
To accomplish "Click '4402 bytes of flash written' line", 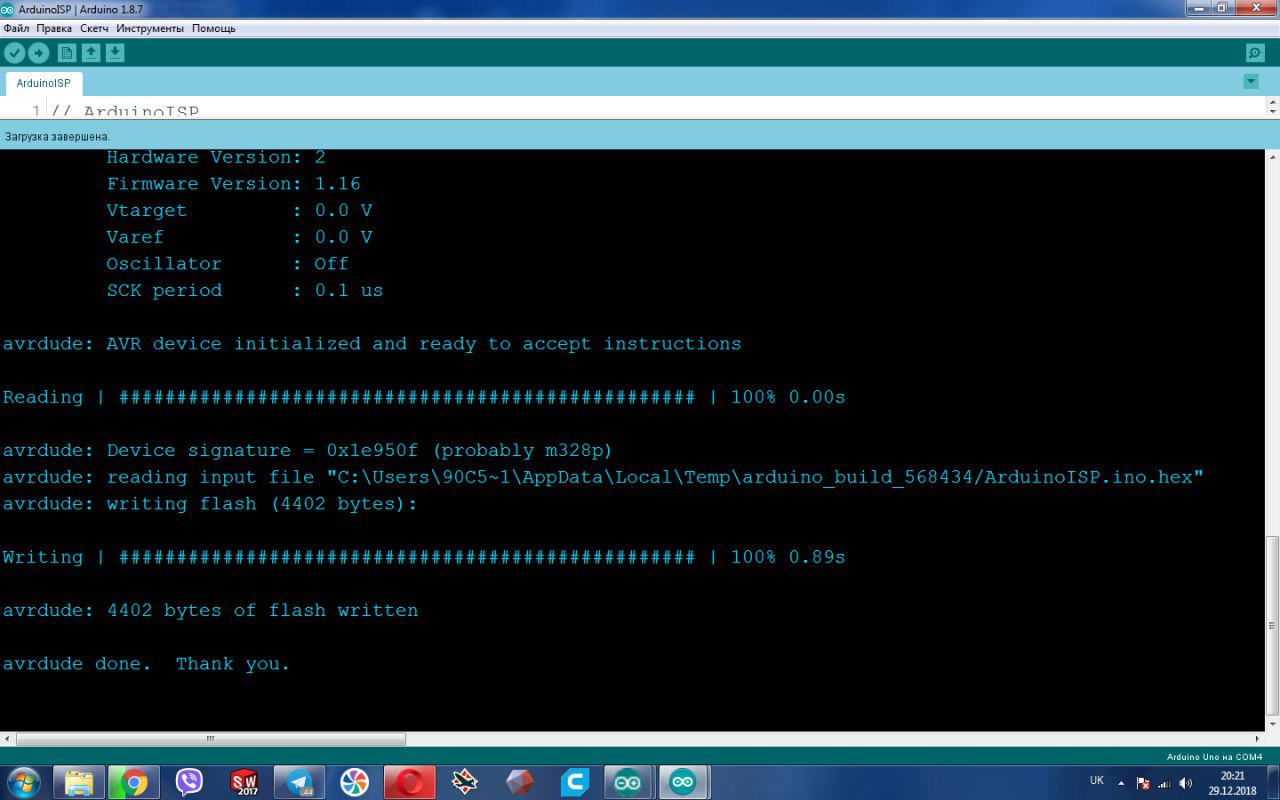I will 210,610.
